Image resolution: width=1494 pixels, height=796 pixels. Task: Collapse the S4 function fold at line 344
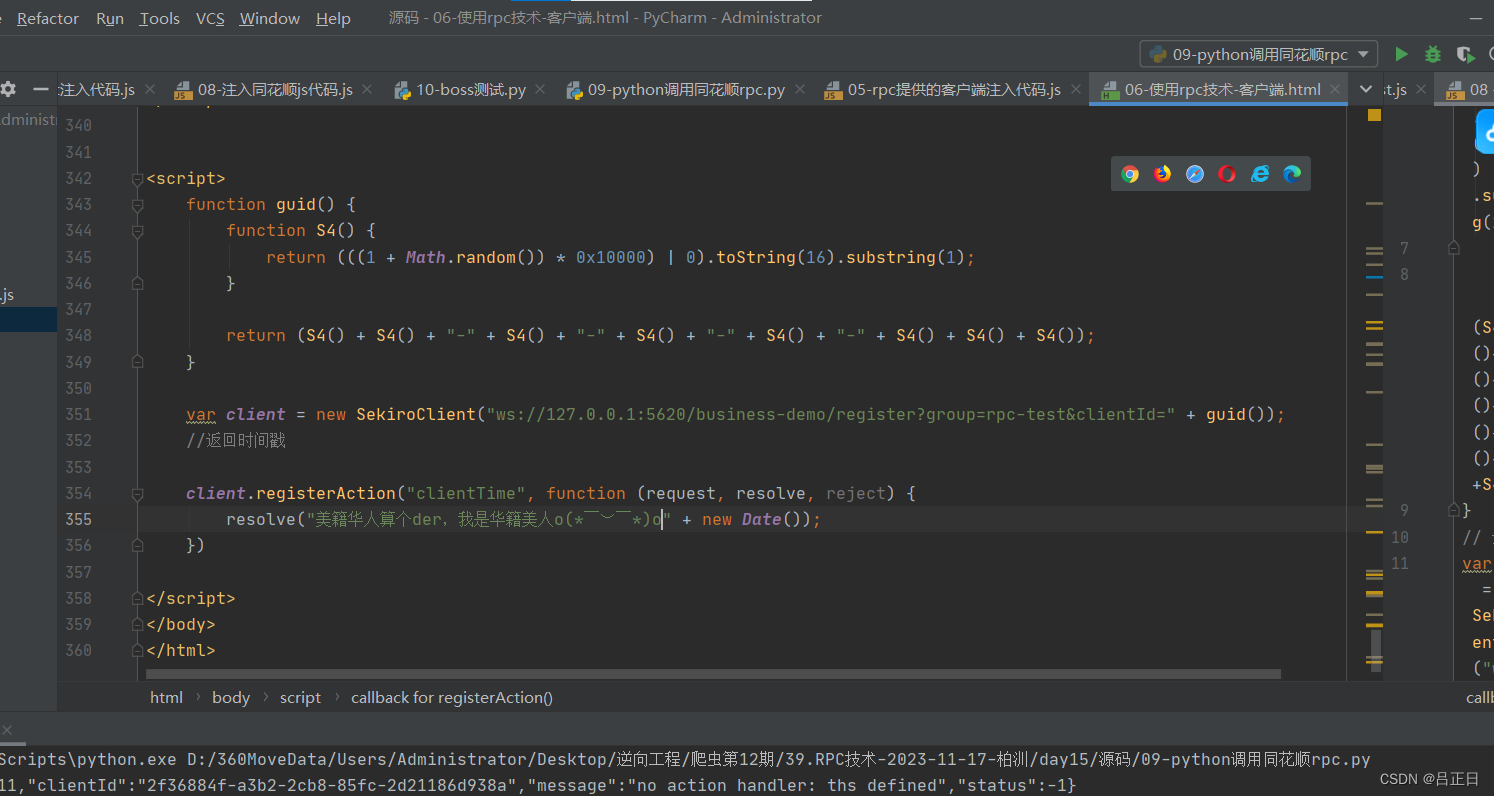tap(137, 231)
